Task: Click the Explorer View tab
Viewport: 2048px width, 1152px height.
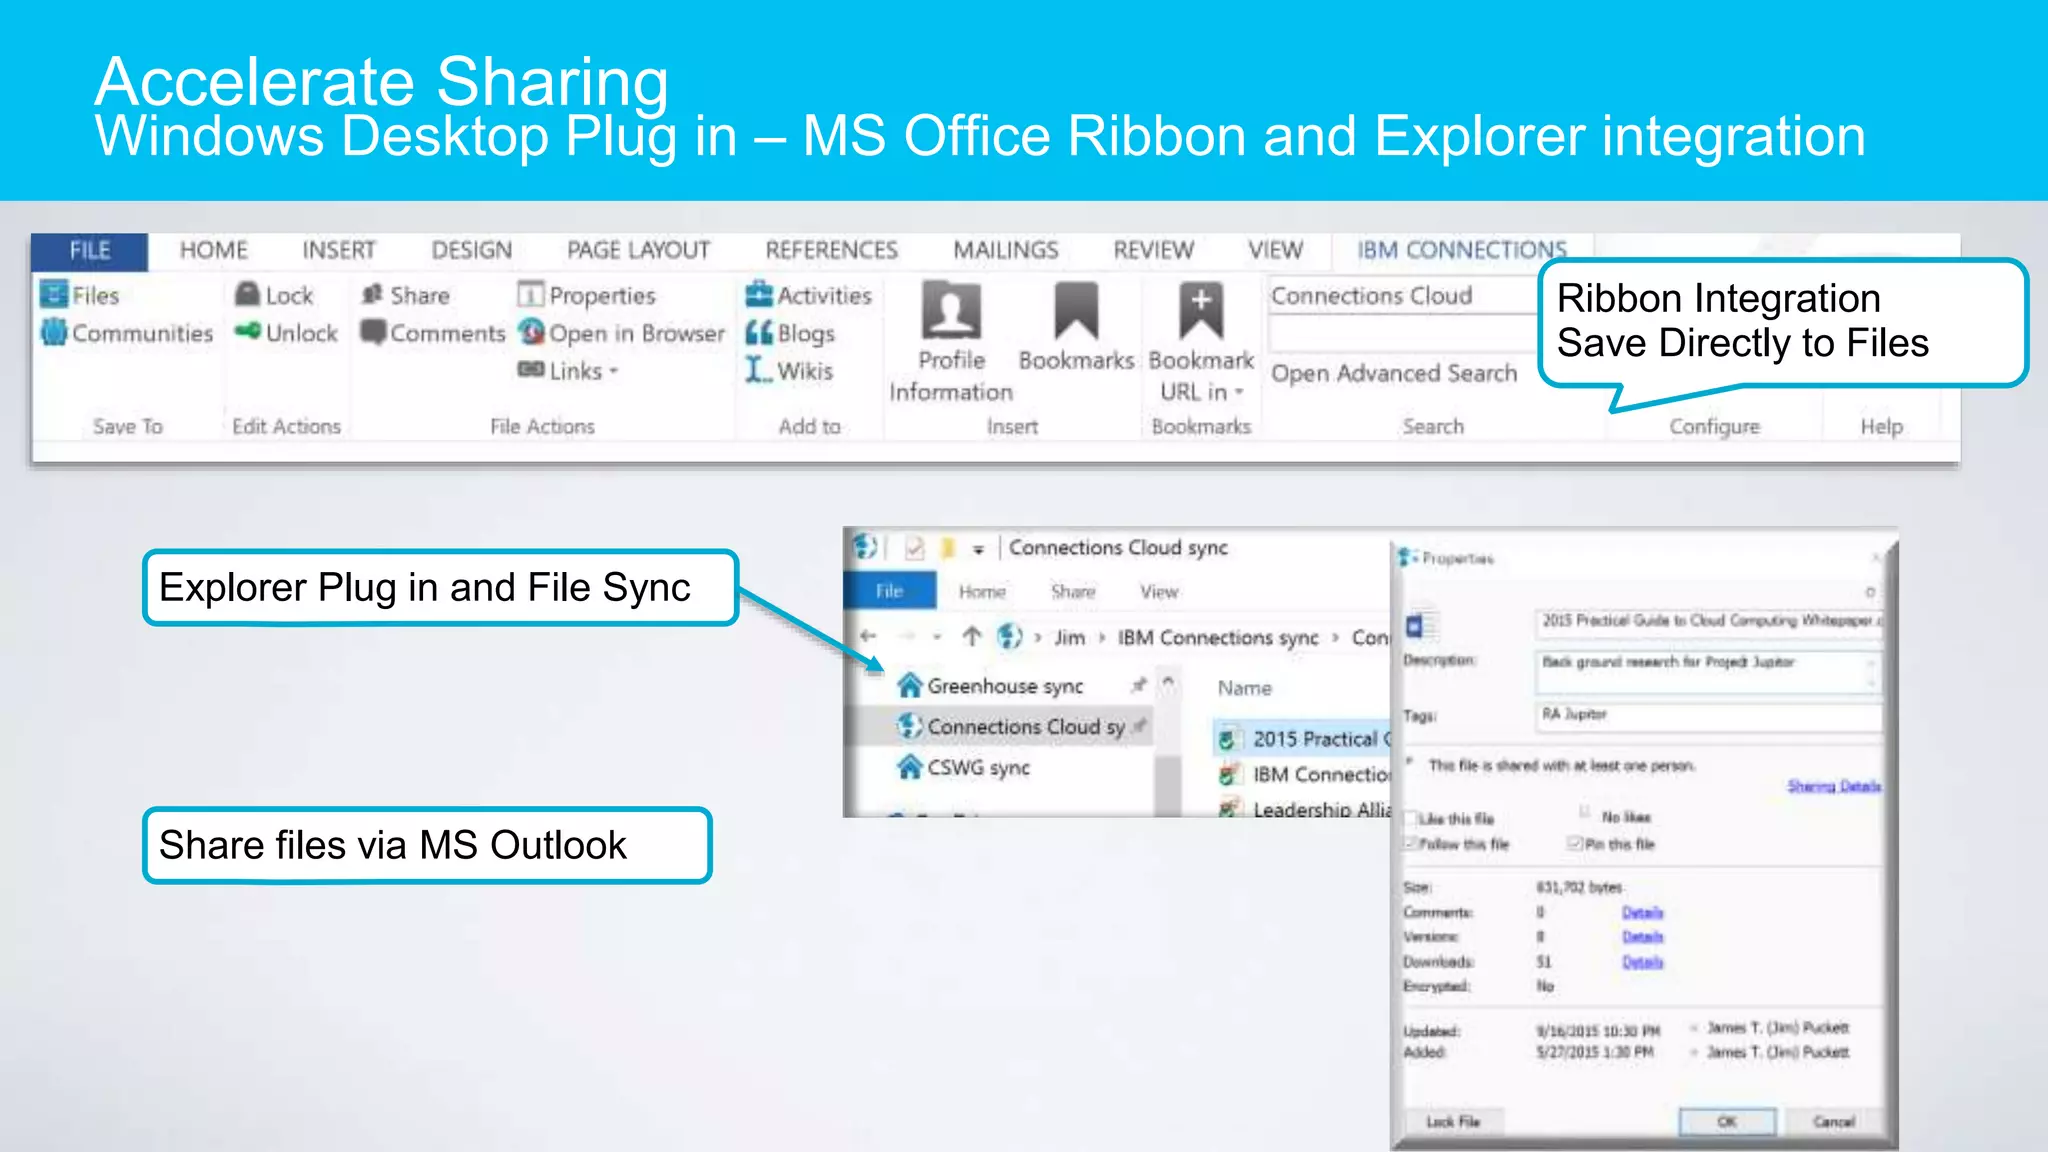Action: coord(1159,591)
